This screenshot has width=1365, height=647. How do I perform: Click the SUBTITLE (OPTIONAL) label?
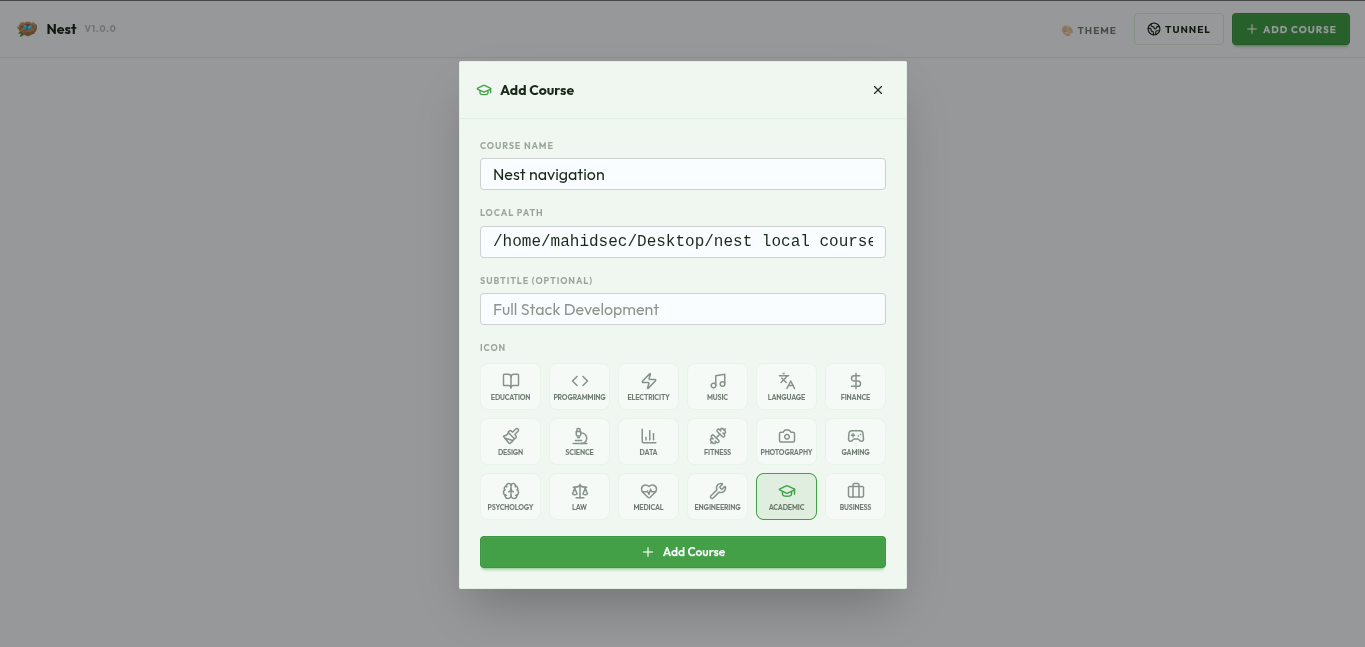(536, 281)
